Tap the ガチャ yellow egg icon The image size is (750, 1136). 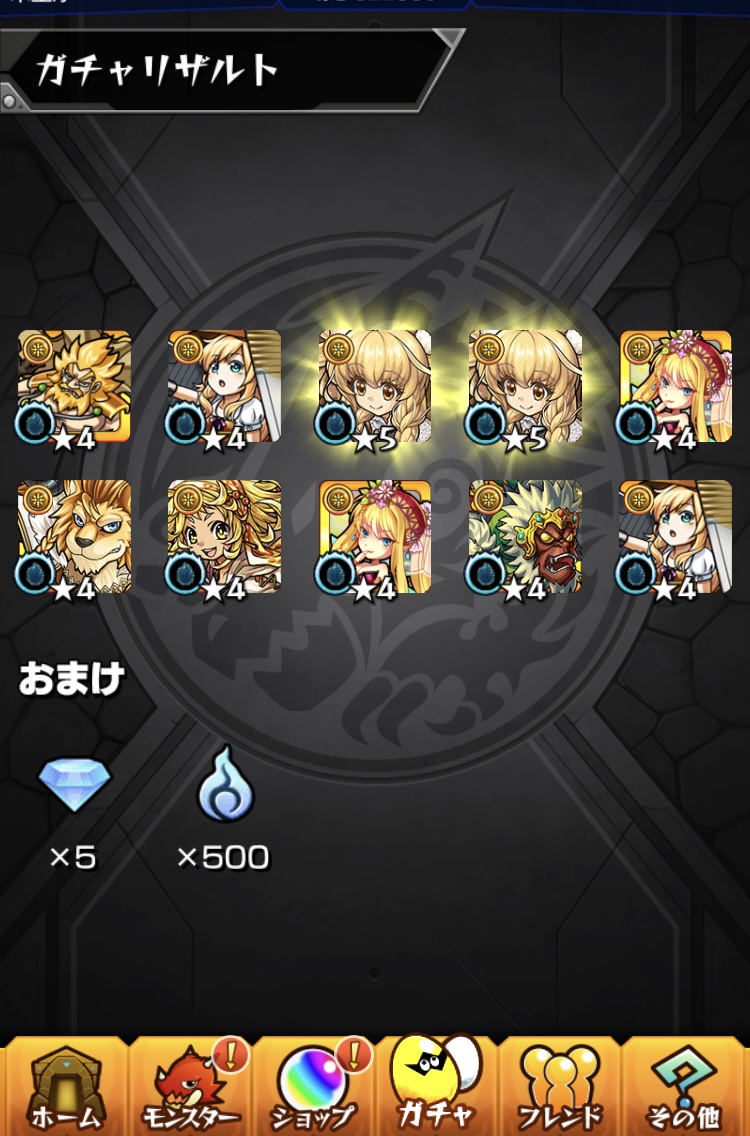tap(436, 1083)
